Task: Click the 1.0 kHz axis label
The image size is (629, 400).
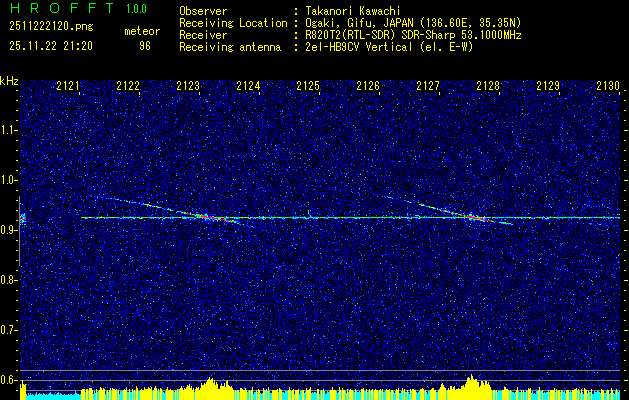Action: (x=8, y=180)
